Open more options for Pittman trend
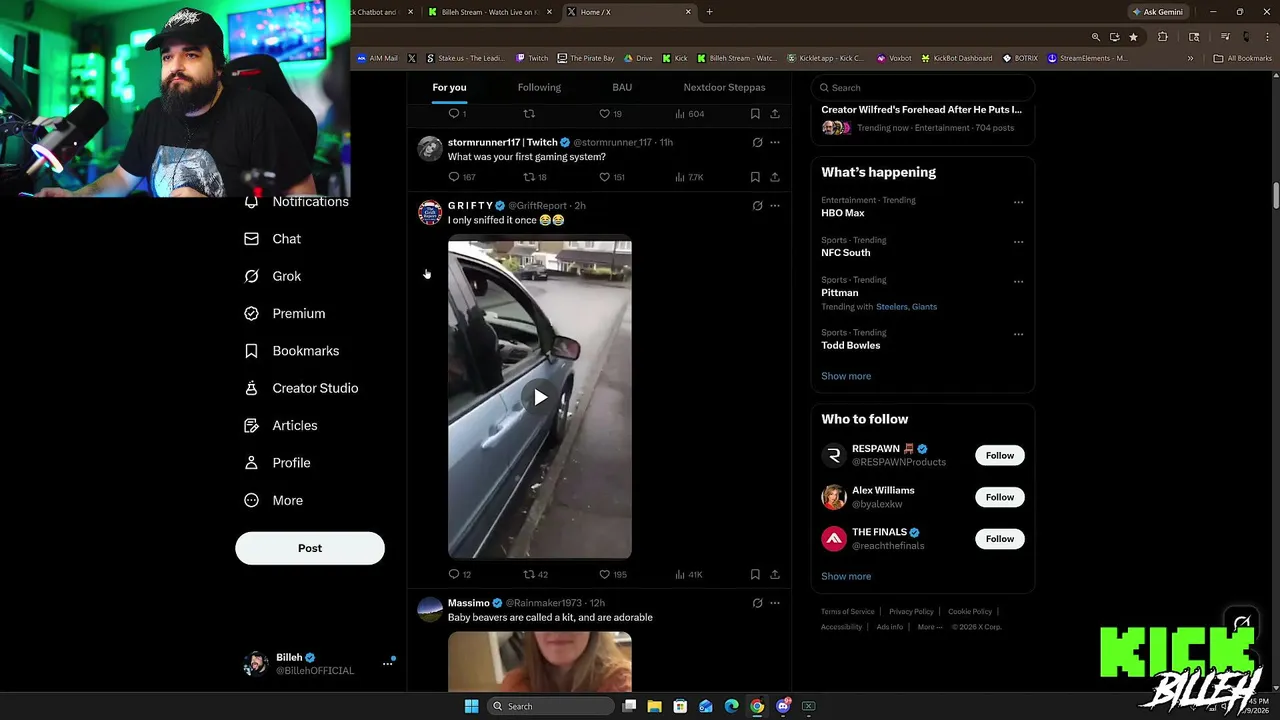This screenshot has width=1280, height=720. click(x=1018, y=282)
